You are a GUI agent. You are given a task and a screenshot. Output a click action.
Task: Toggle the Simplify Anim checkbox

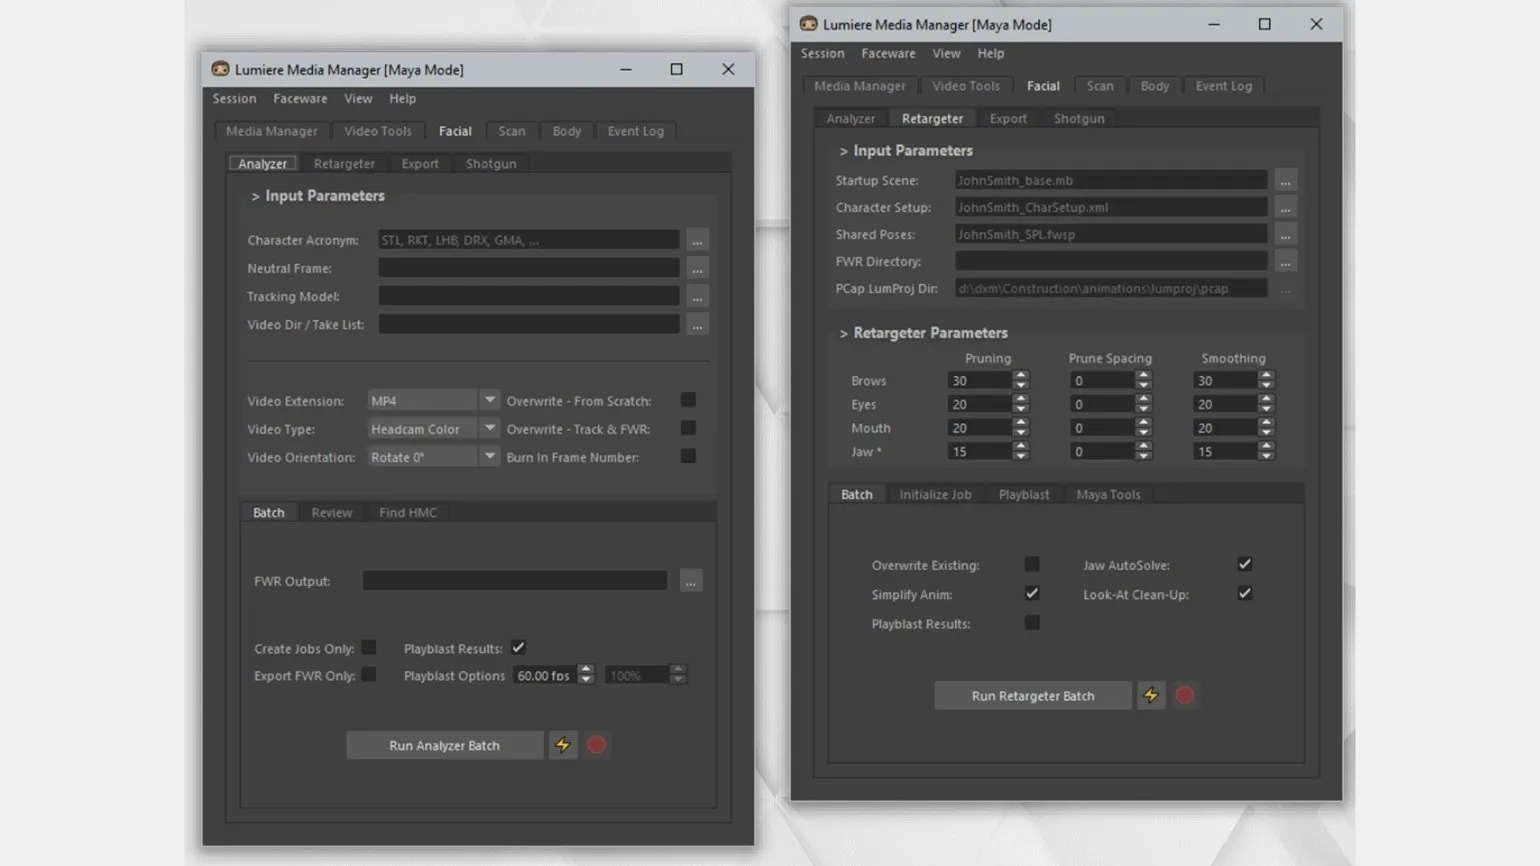pos(1032,593)
